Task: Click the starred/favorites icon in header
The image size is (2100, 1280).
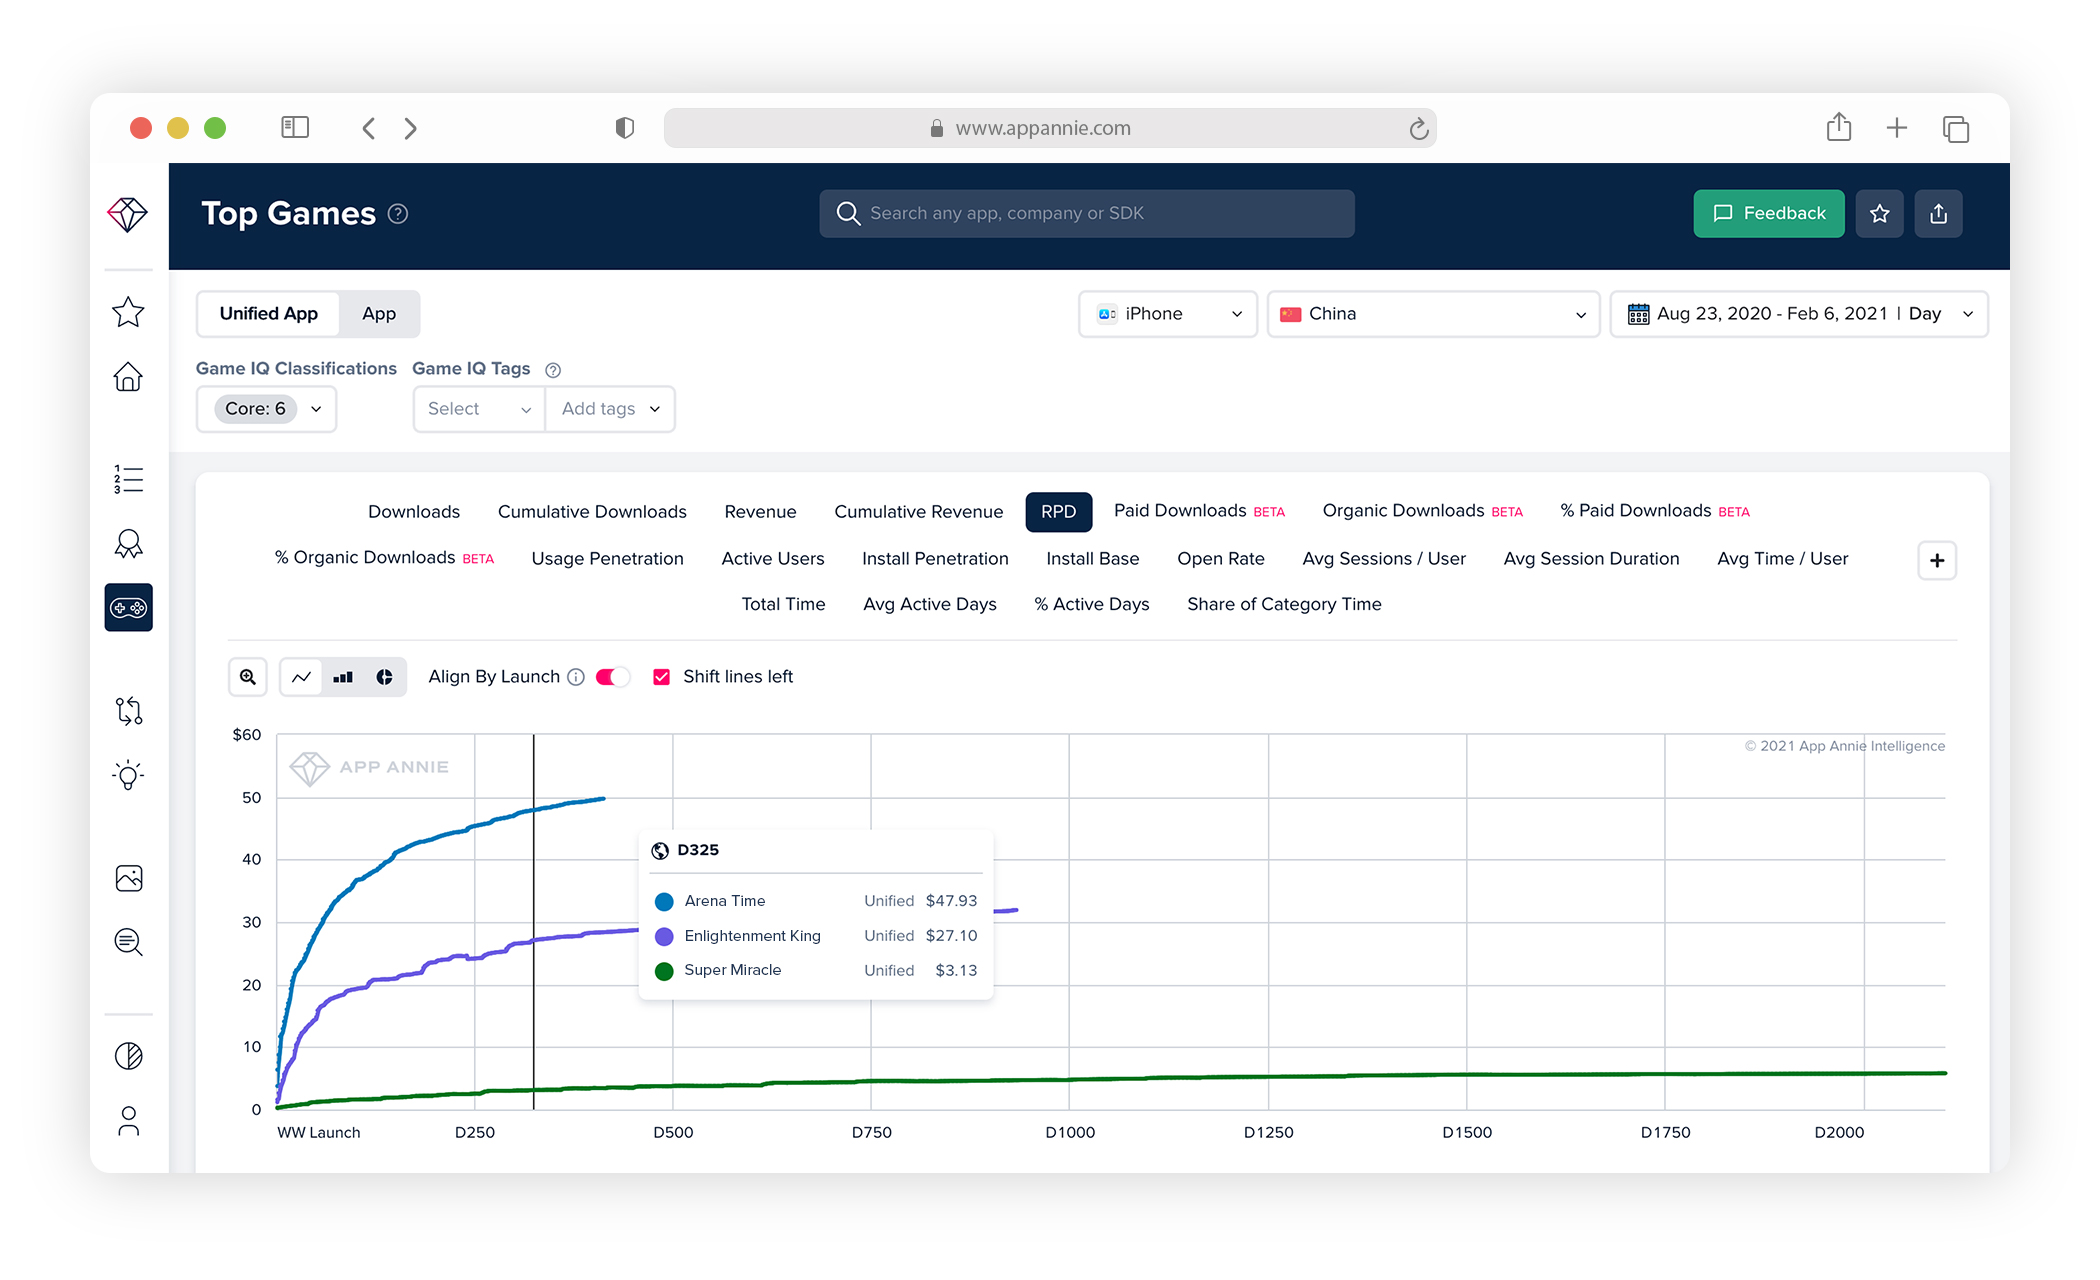Action: [x=1880, y=213]
